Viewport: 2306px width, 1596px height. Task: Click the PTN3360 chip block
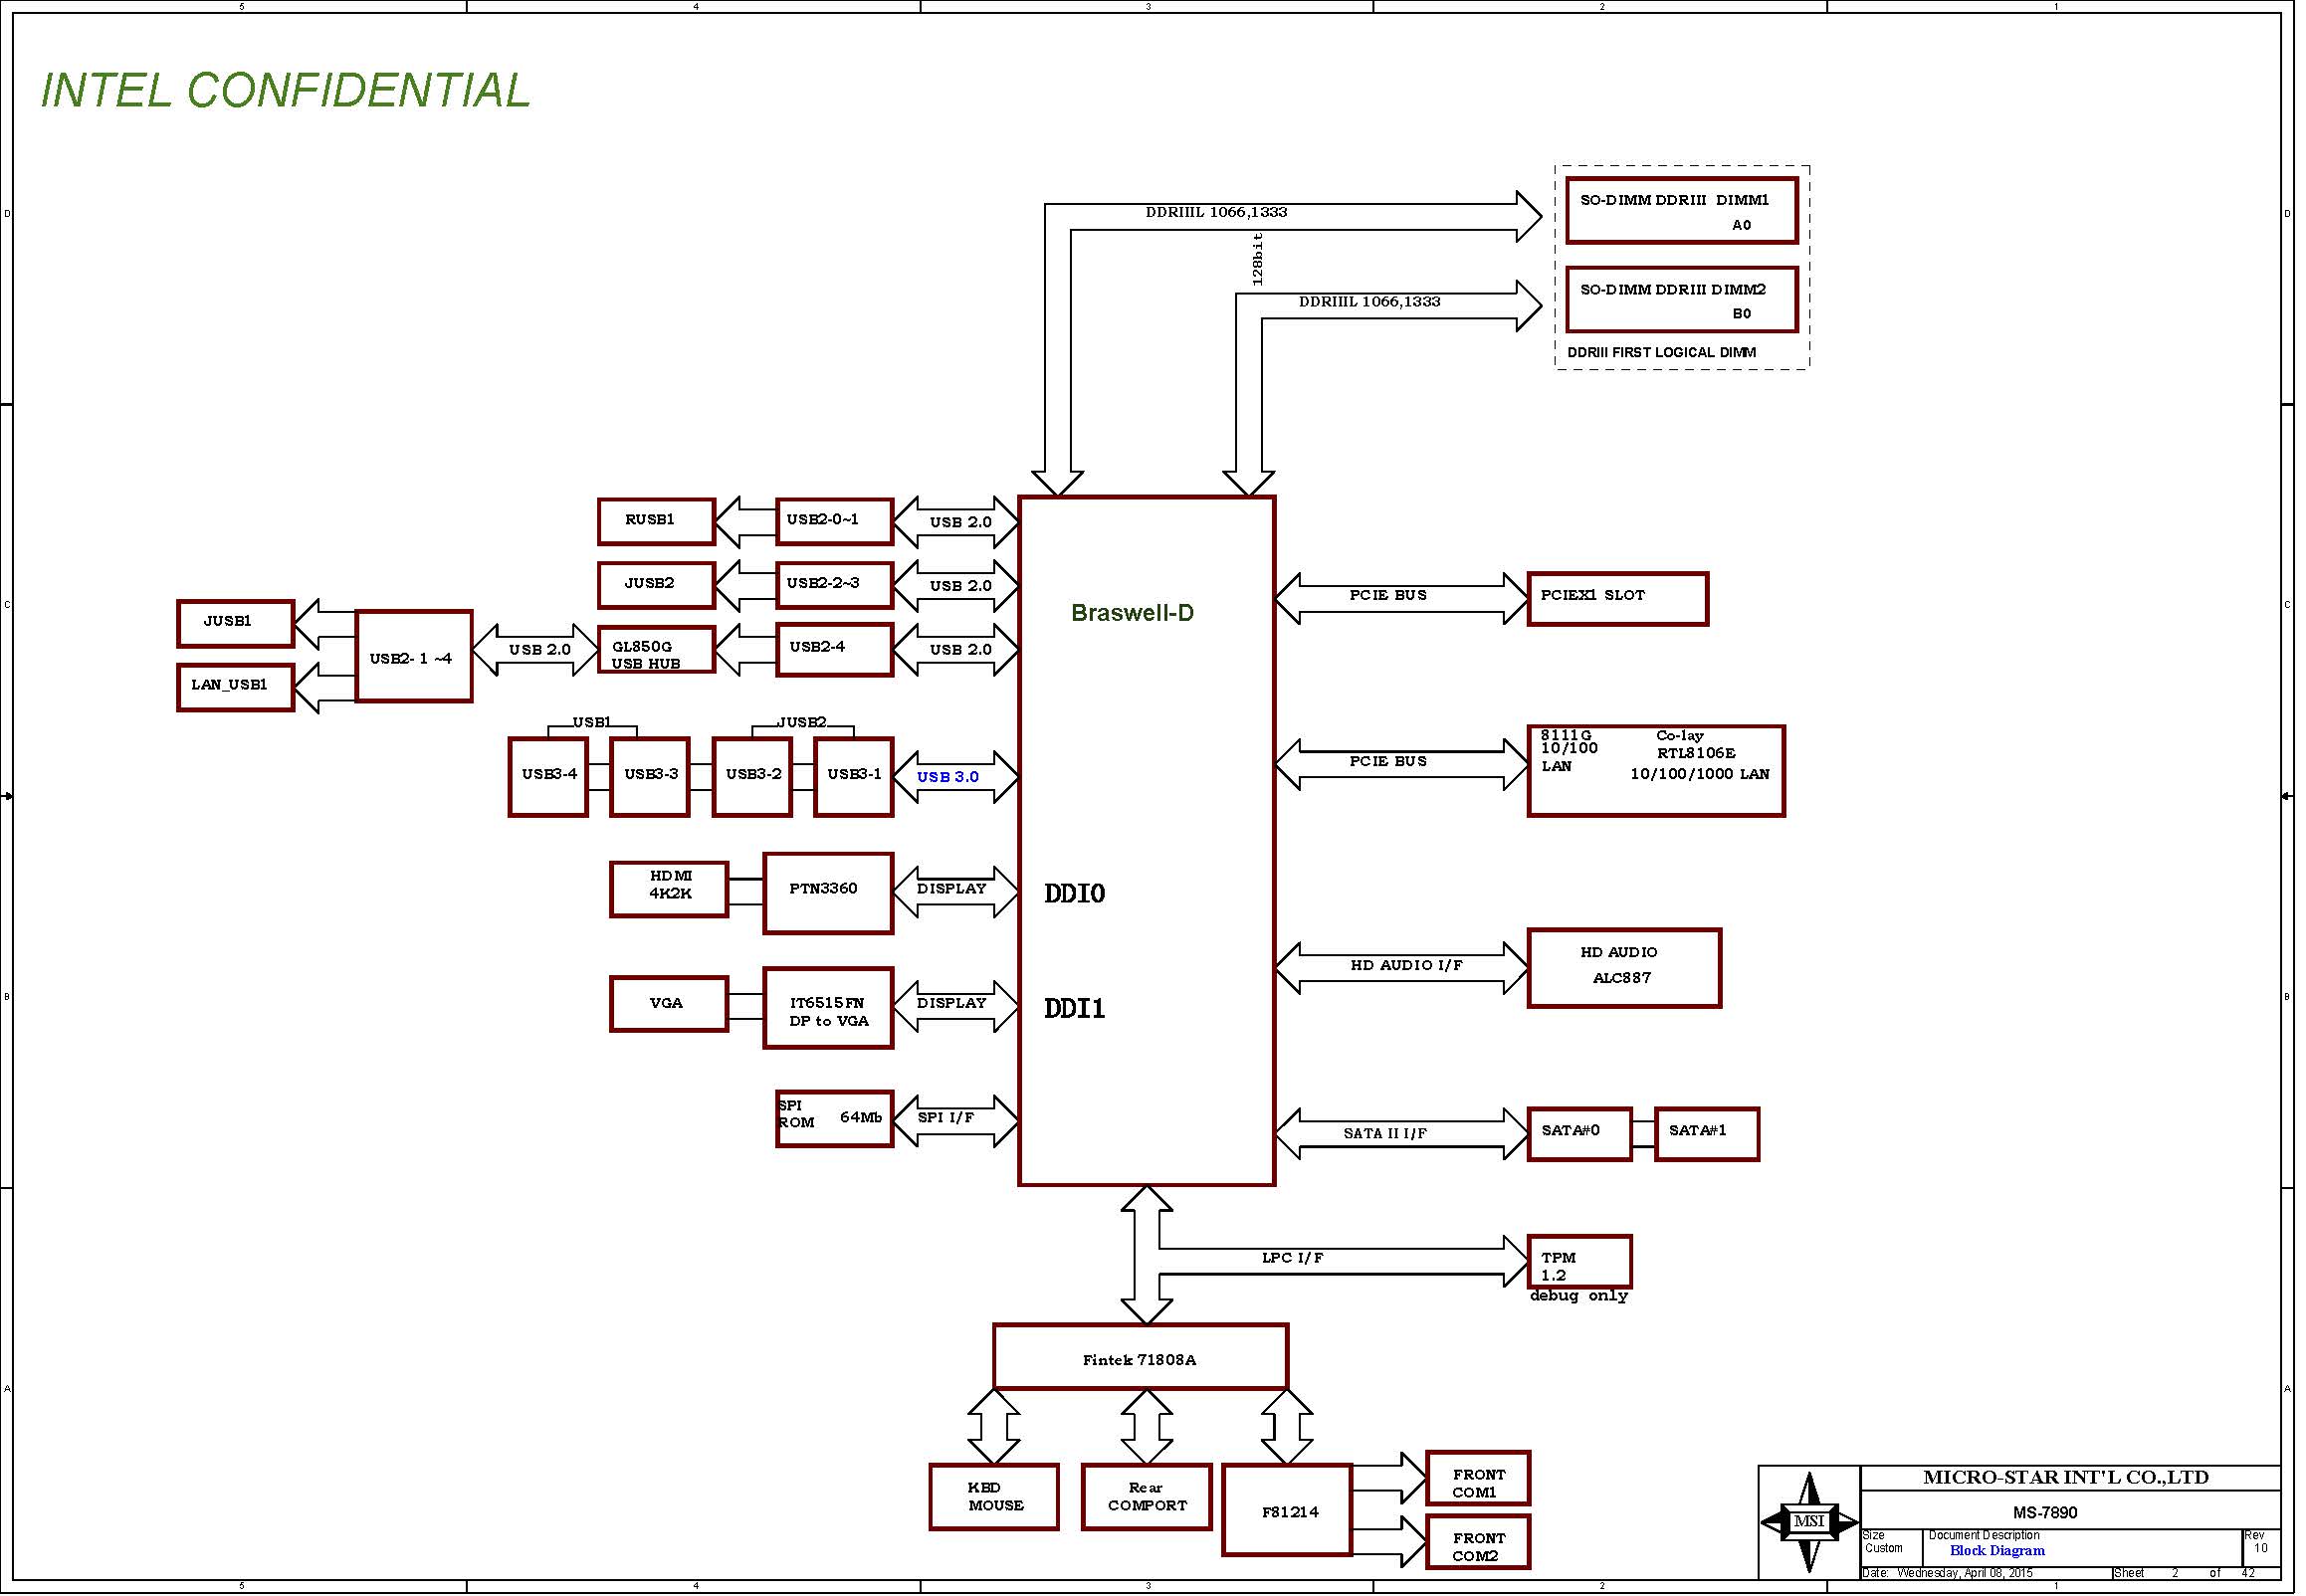pos(828,893)
